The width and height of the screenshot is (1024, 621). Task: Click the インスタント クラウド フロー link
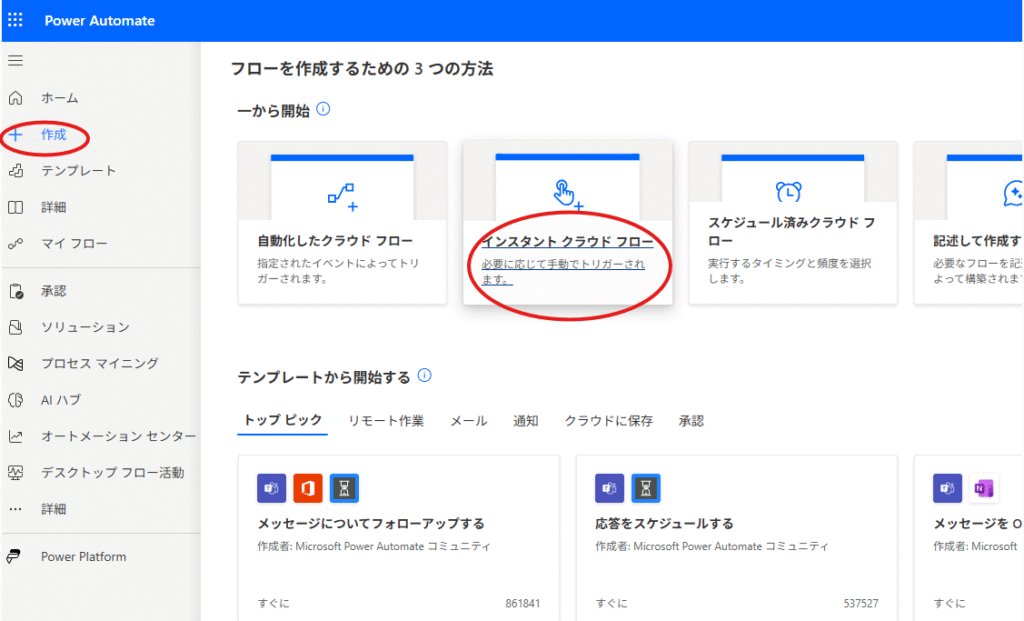(567, 242)
